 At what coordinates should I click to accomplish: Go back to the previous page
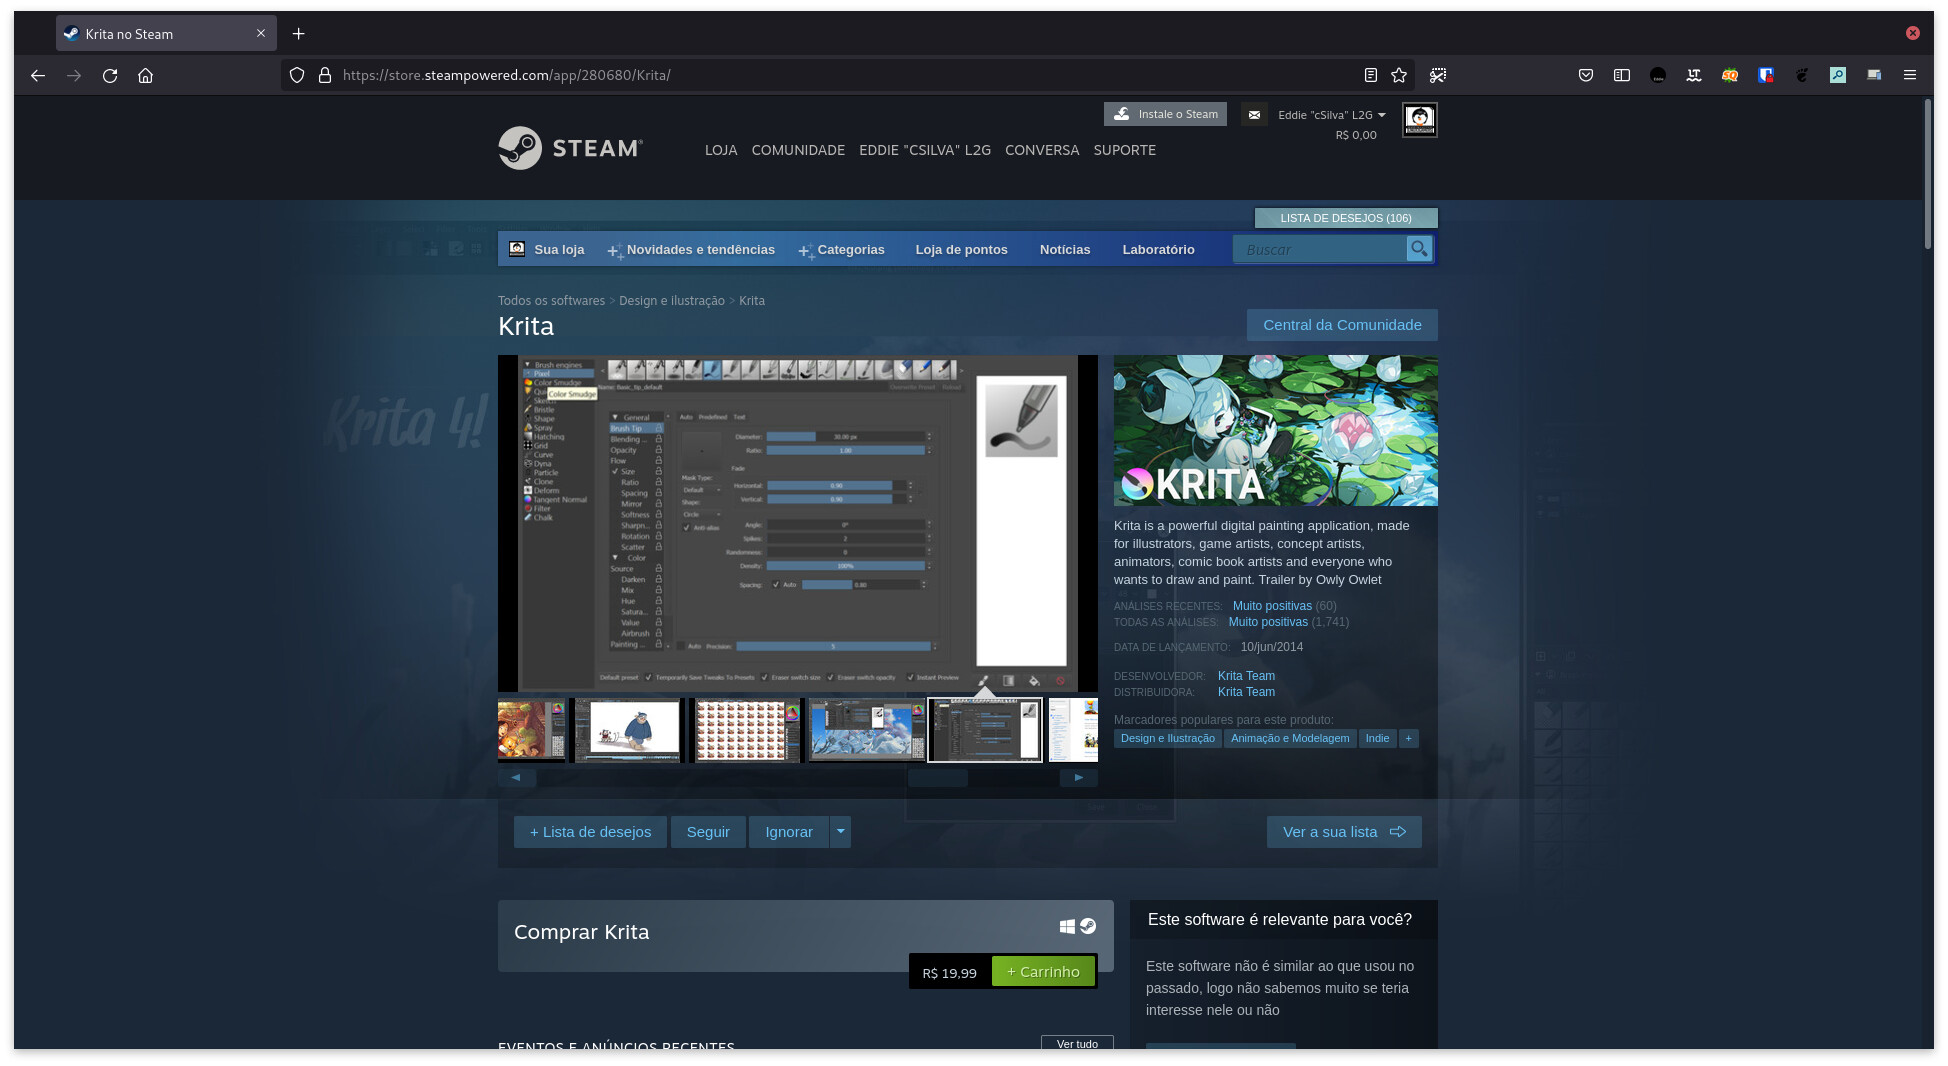click(38, 75)
